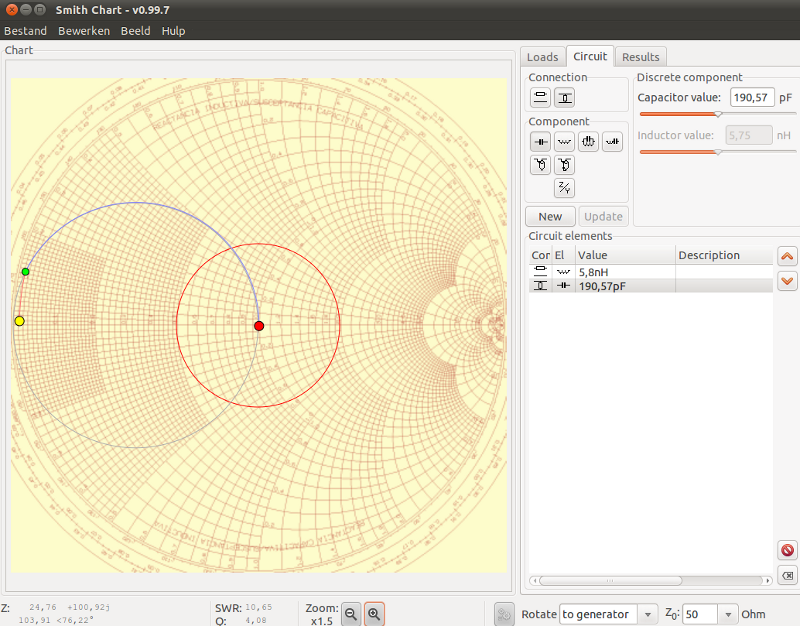Move circuit element up with arrow
Image resolution: width=800 pixels, height=626 pixels.
788,257
